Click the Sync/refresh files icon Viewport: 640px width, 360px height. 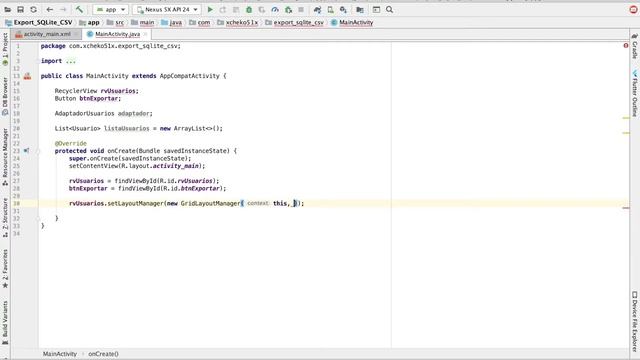click(33, 9)
